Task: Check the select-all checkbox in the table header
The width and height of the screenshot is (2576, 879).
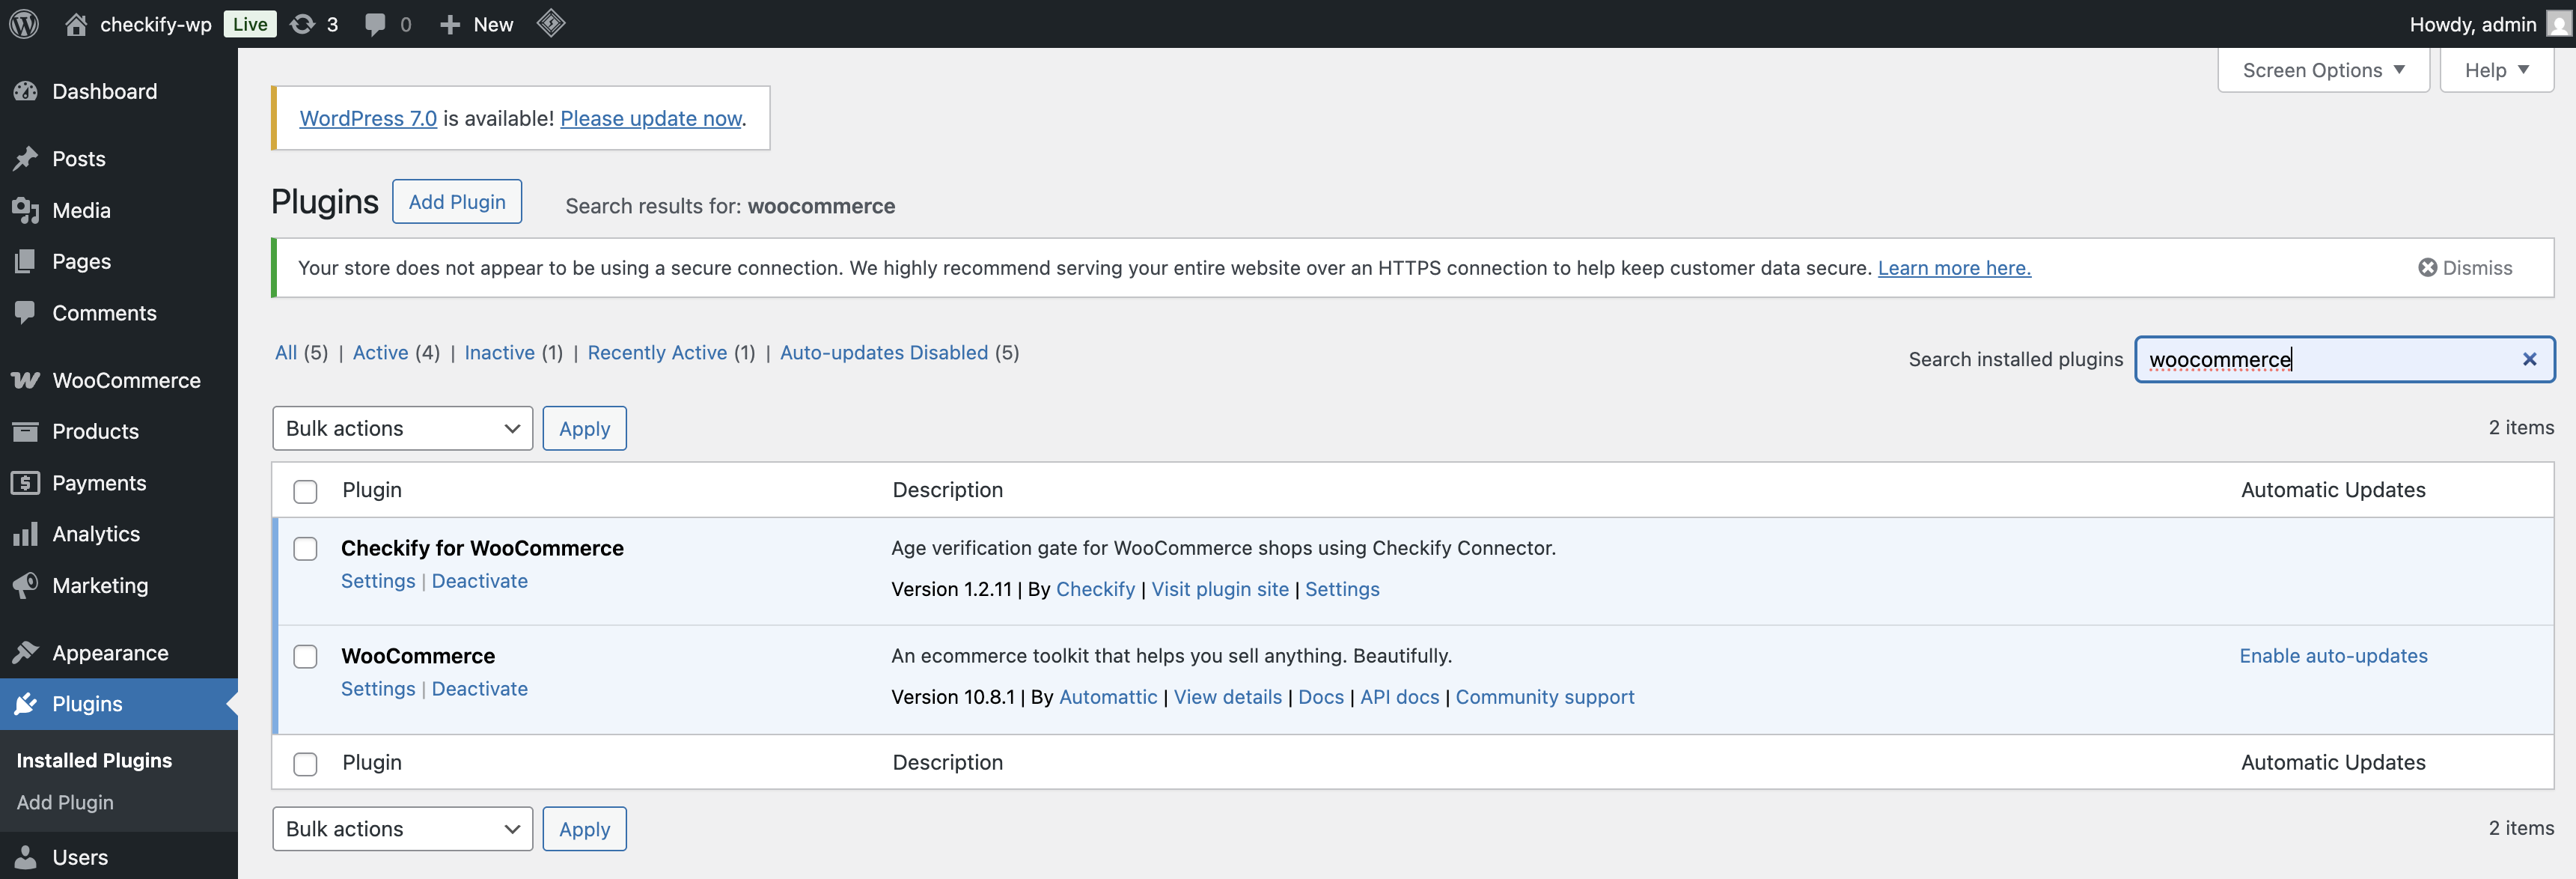Action: [305, 491]
